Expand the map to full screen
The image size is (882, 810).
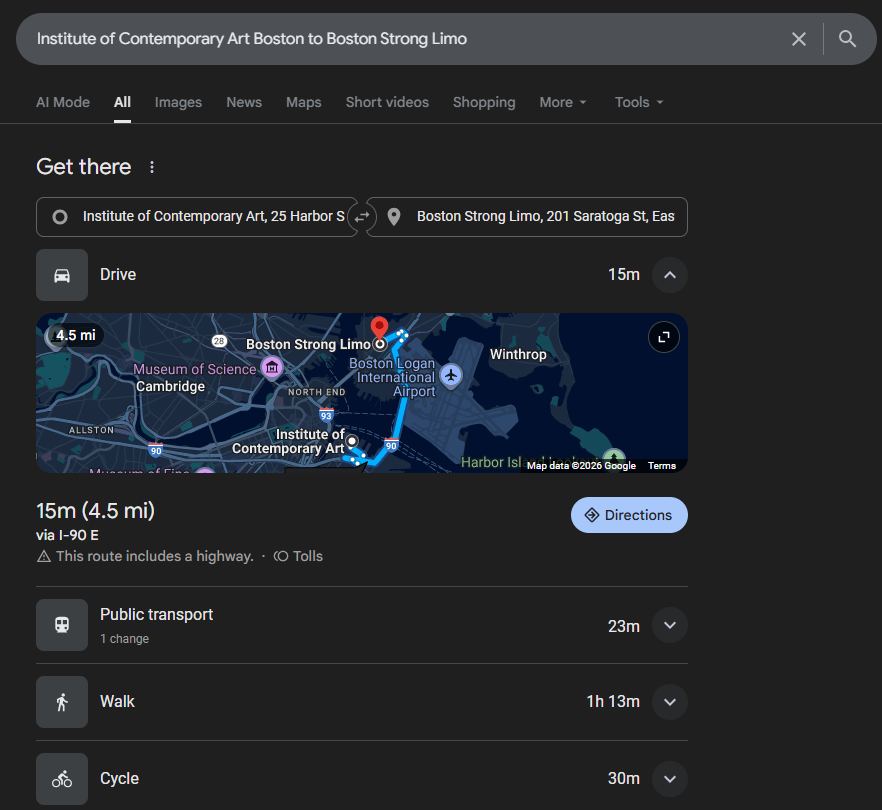click(663, 337)
